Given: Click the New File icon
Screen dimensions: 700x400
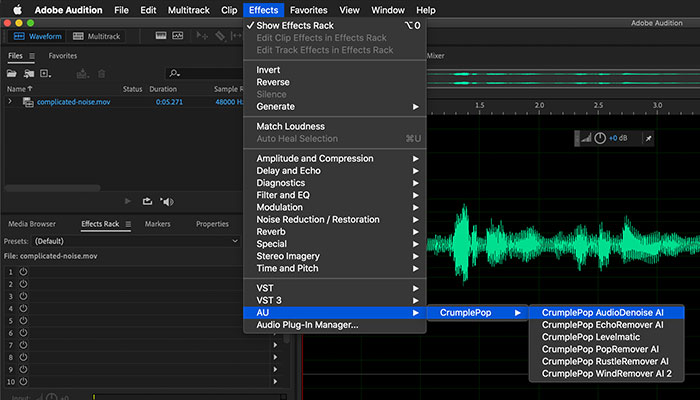Looking at the screenshot, I should [46, 74].
